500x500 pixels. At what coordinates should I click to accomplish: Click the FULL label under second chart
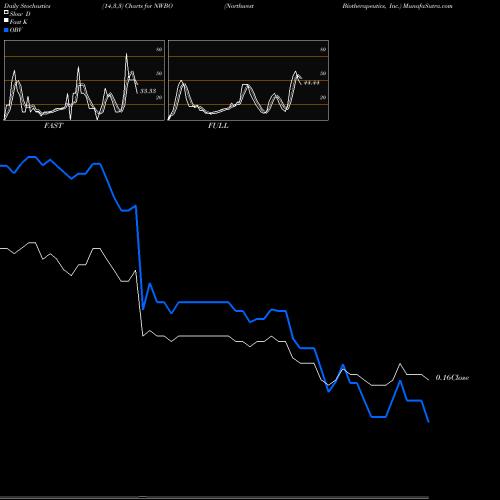218,126
